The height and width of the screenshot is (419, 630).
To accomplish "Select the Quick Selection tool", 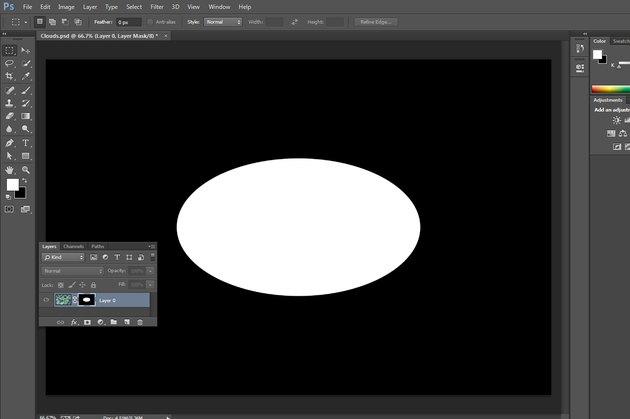I will 26,63.
